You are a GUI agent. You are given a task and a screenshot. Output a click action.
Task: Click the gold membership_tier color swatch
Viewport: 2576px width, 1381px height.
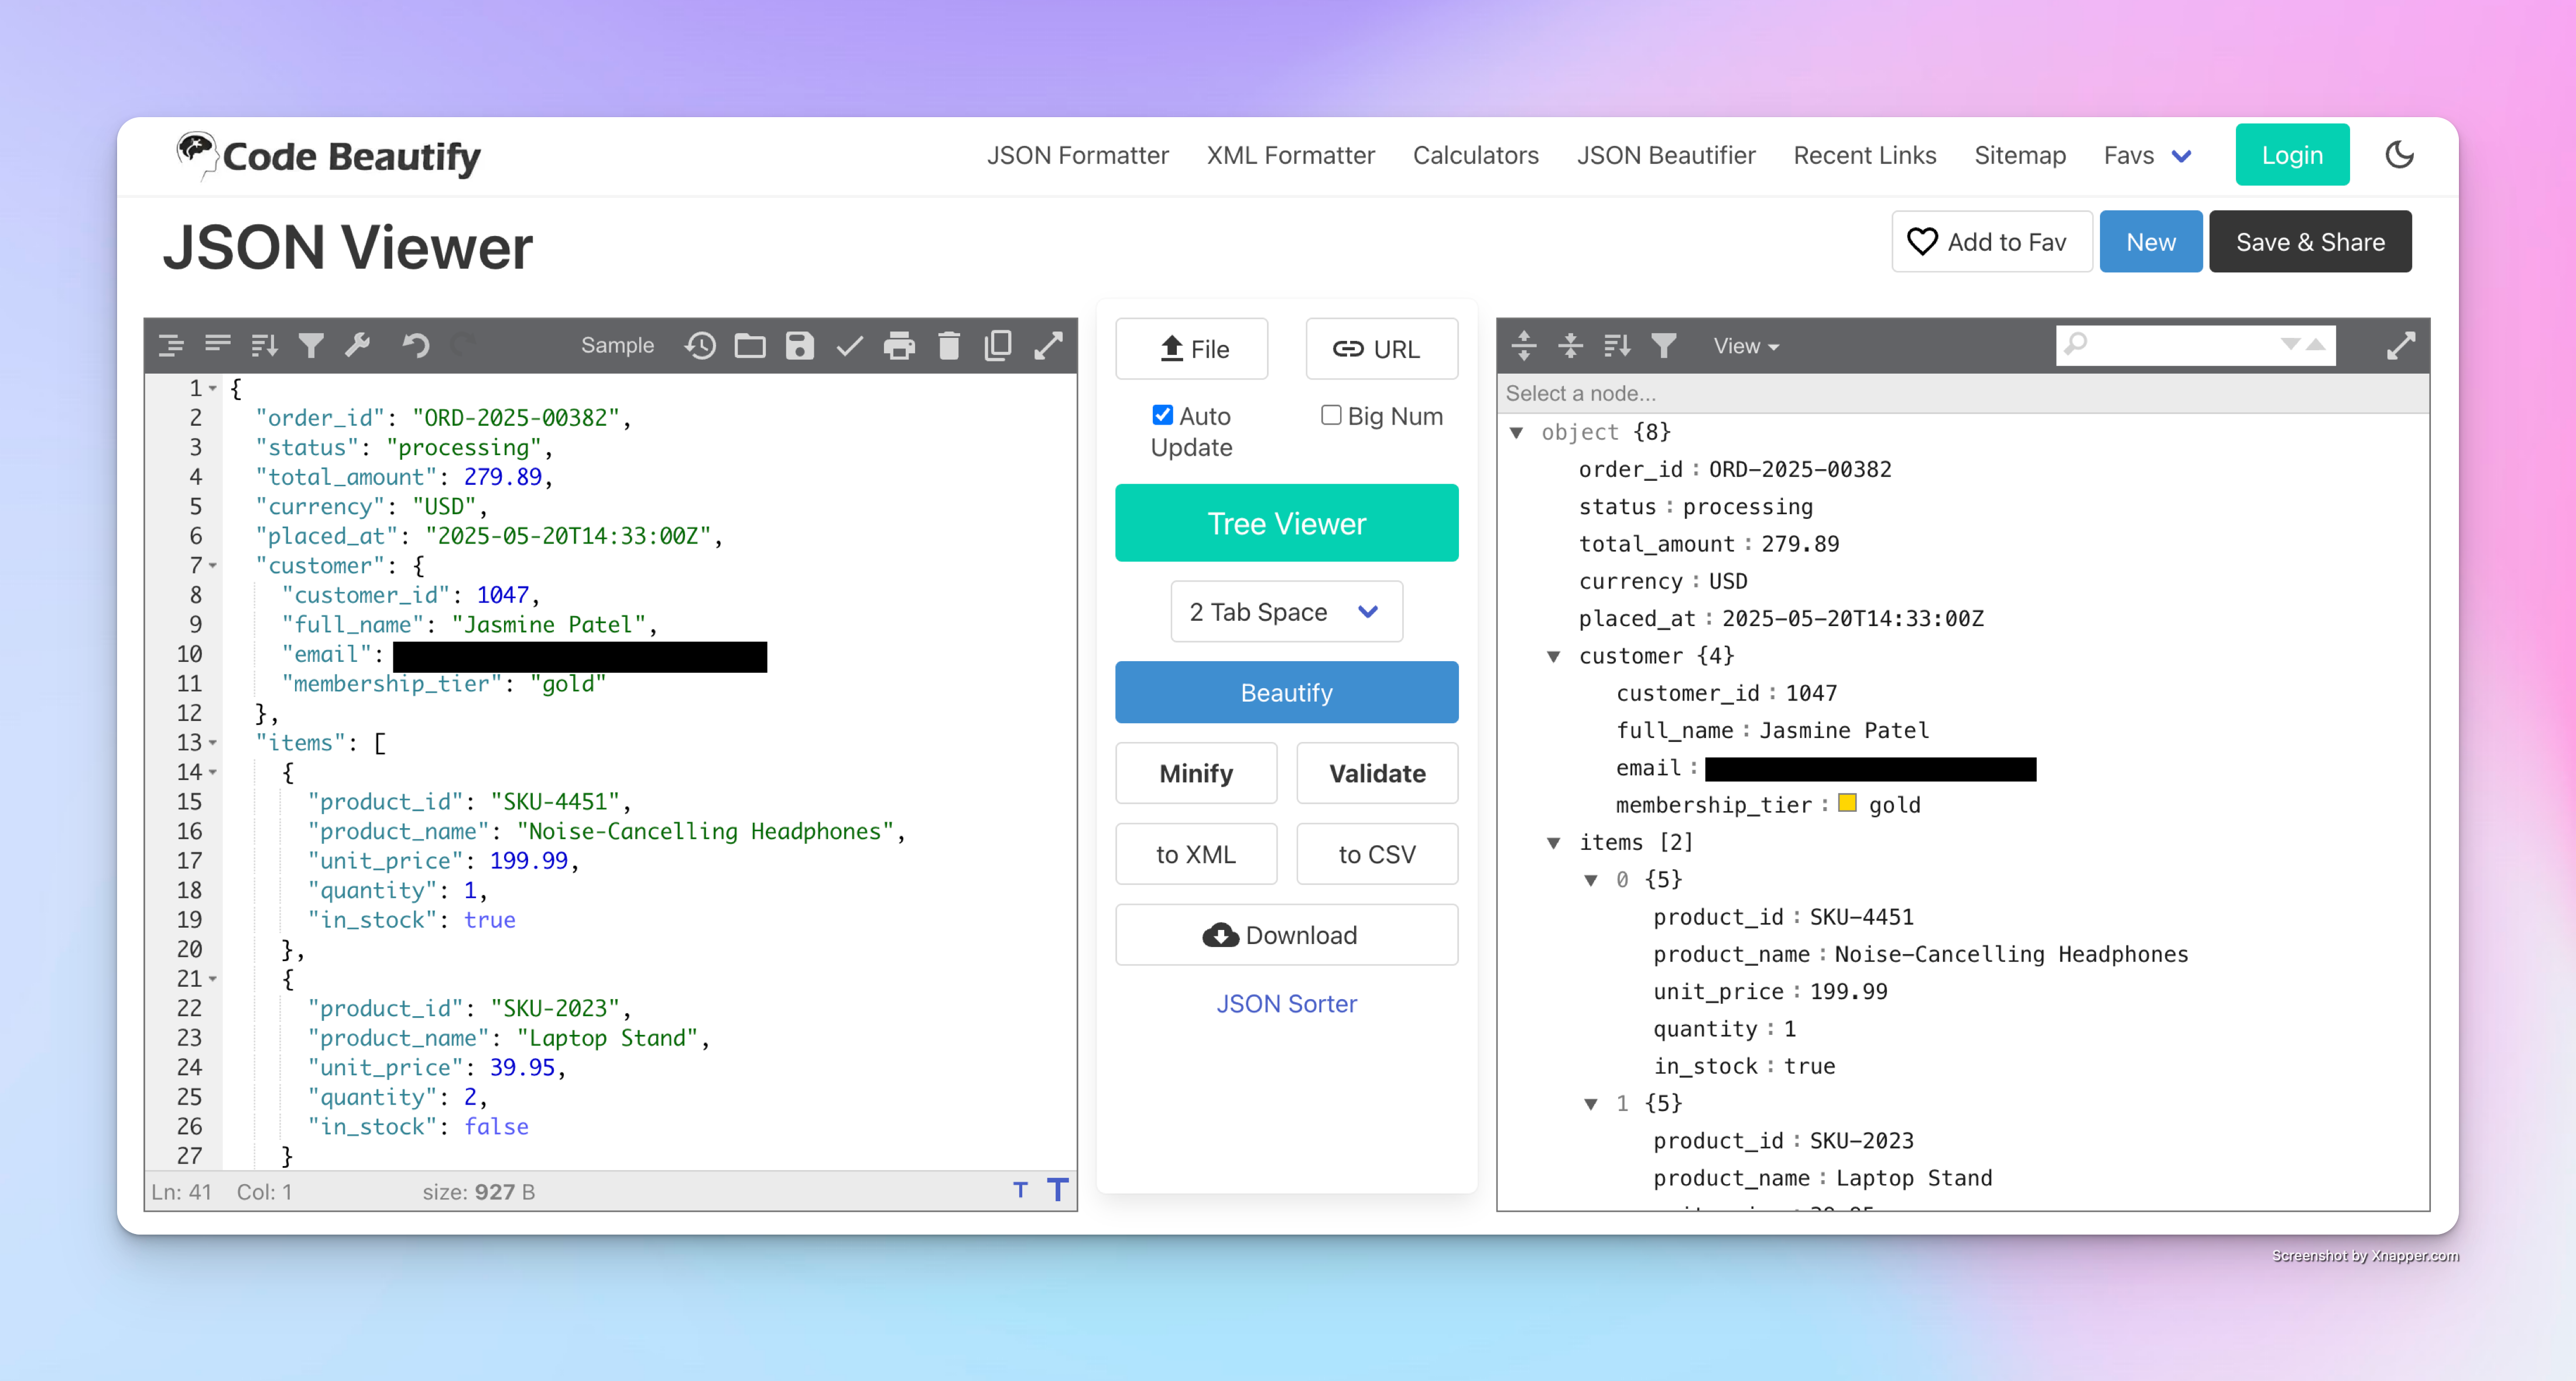pos(1847,803)
